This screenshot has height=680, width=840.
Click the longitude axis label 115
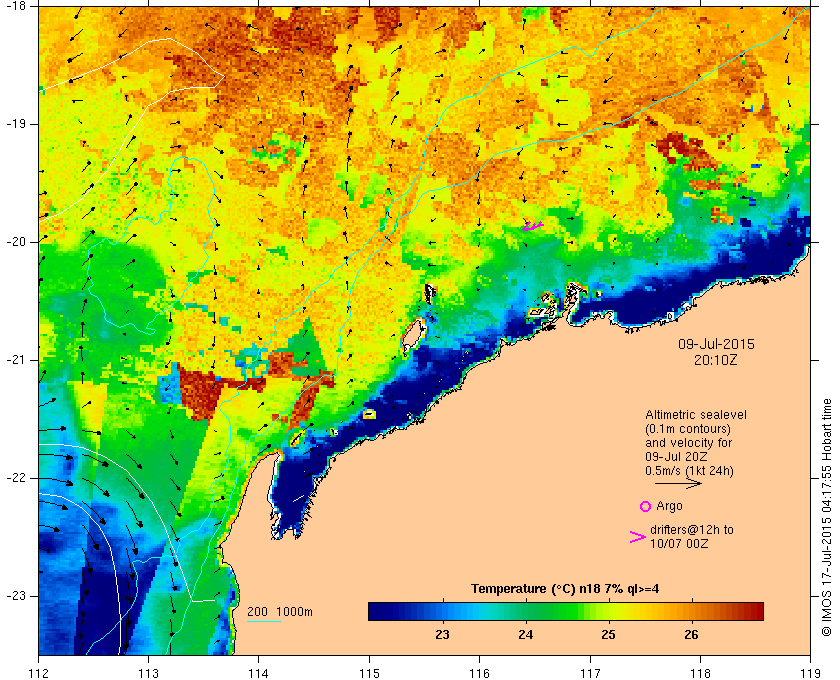(369, 672)
